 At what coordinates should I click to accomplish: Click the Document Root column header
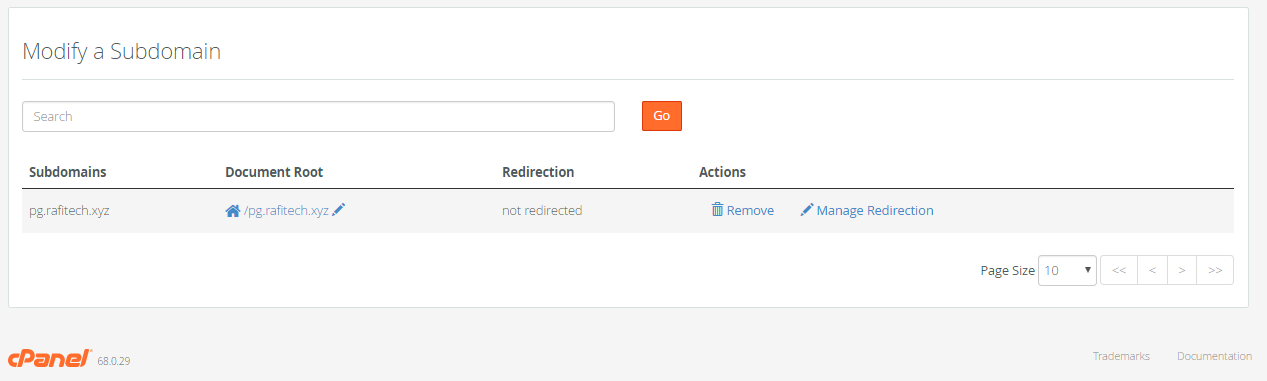pyautogui.click(x=274, y=172)
